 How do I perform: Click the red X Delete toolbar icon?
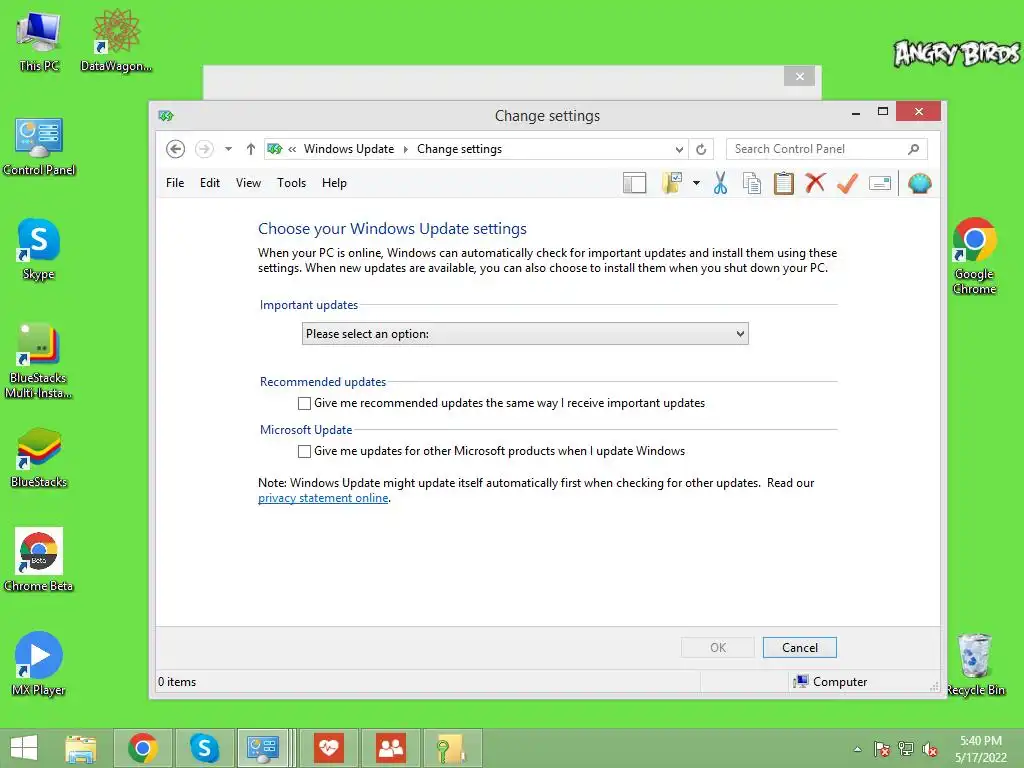click(x=815, y=184)
